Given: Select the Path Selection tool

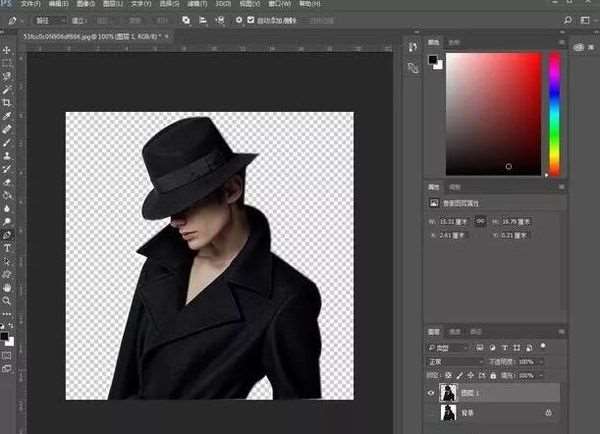Looking at the screenshot, I should click(7, 261).
